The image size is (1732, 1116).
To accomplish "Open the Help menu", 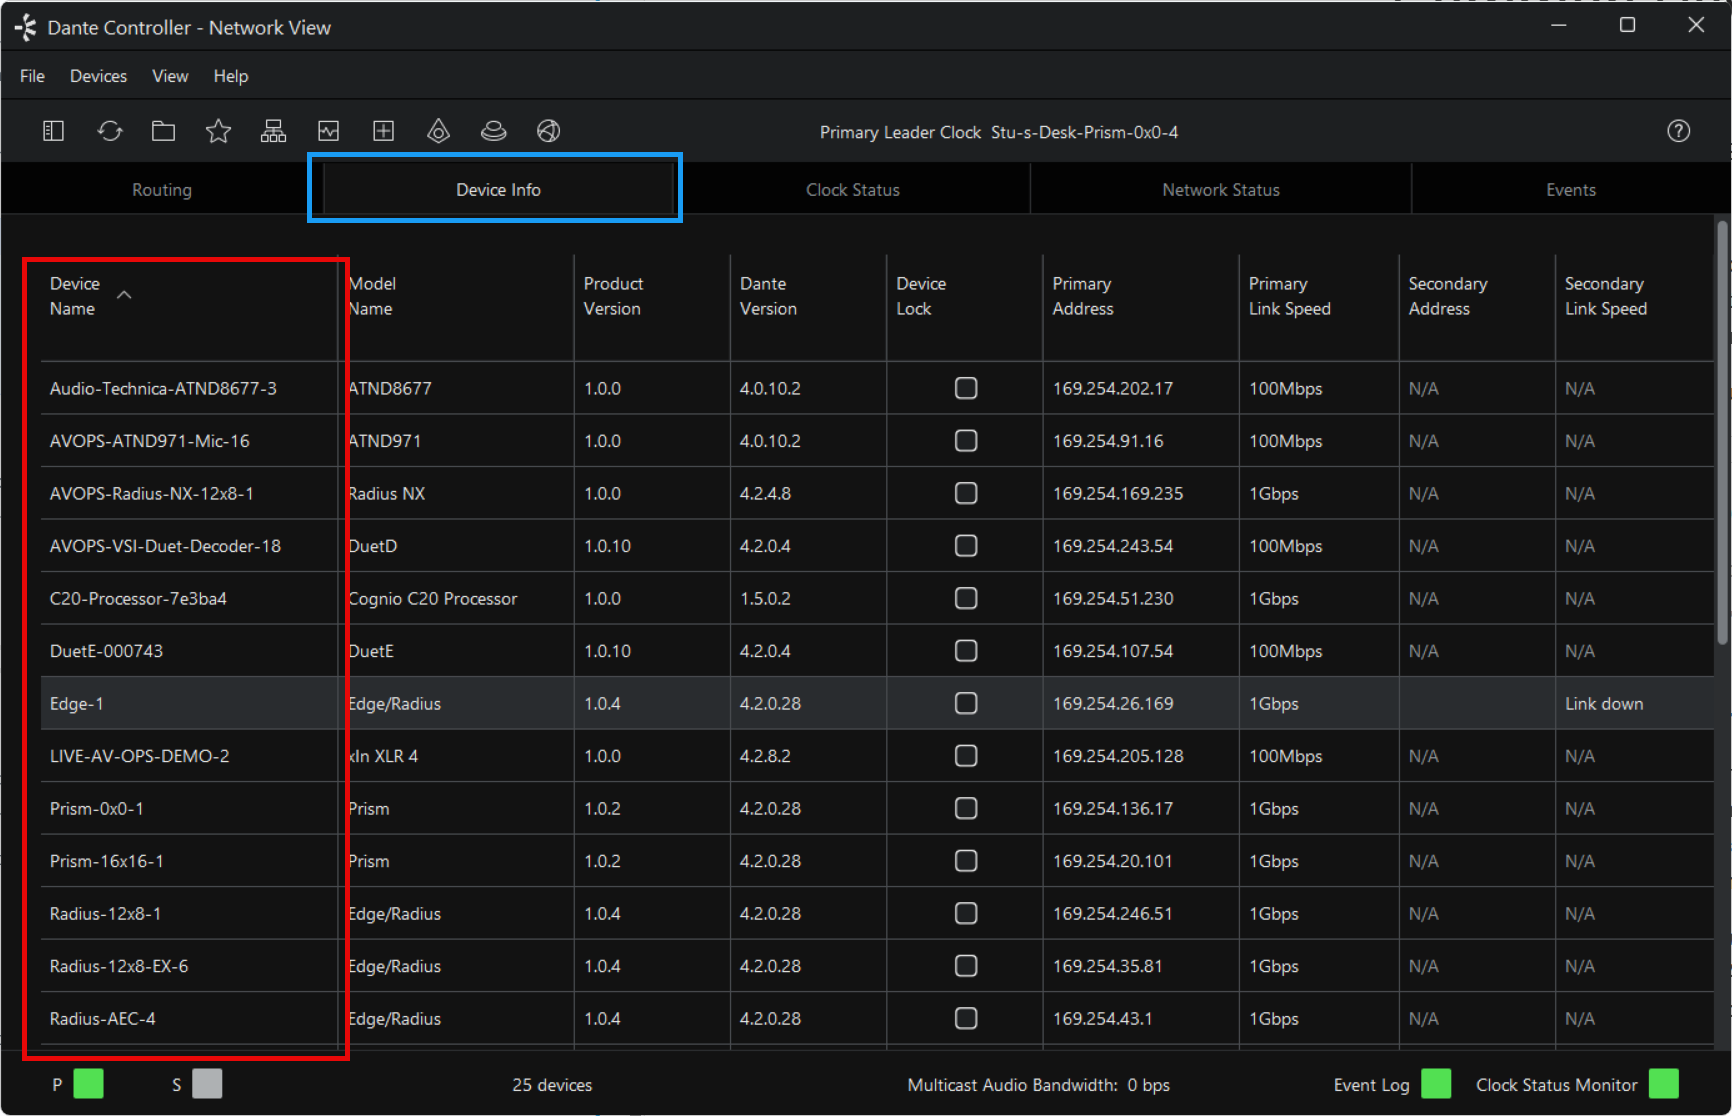I will (x=231, y=76).
